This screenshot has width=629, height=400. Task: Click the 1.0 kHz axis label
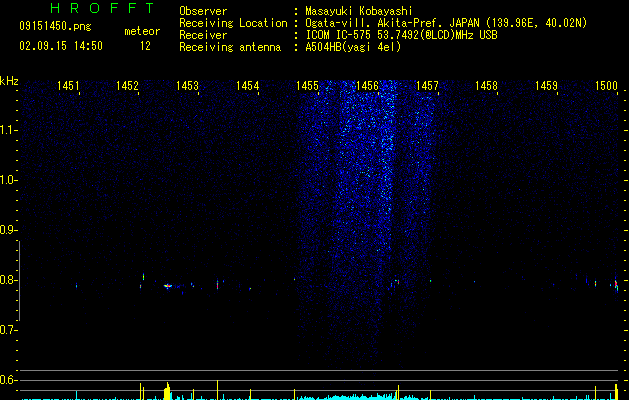tap(8, 180)
